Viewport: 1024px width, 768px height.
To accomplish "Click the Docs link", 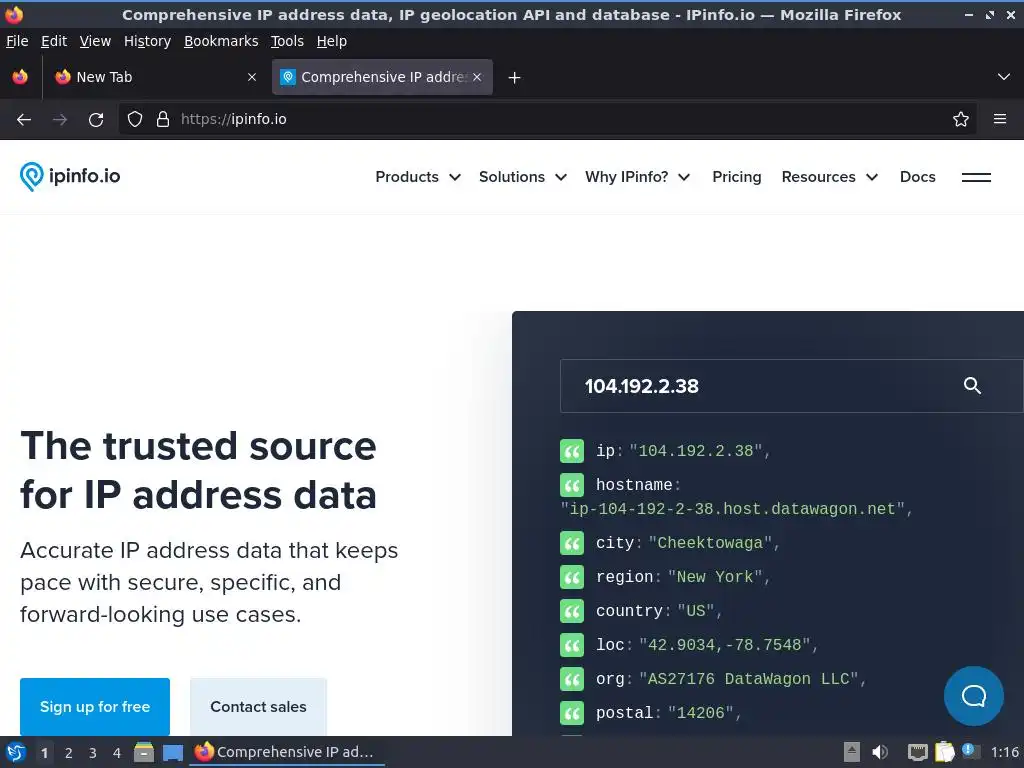I will coord(918,177).
